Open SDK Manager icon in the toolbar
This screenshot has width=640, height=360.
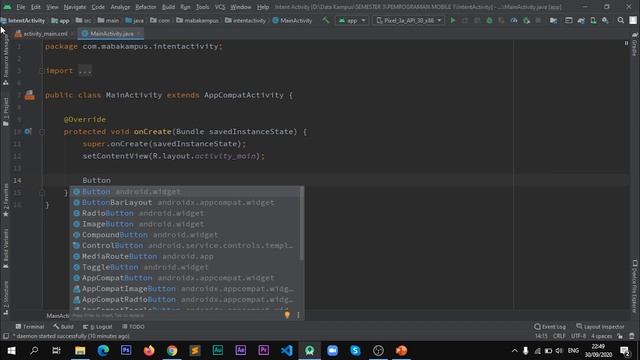[605, 20]
